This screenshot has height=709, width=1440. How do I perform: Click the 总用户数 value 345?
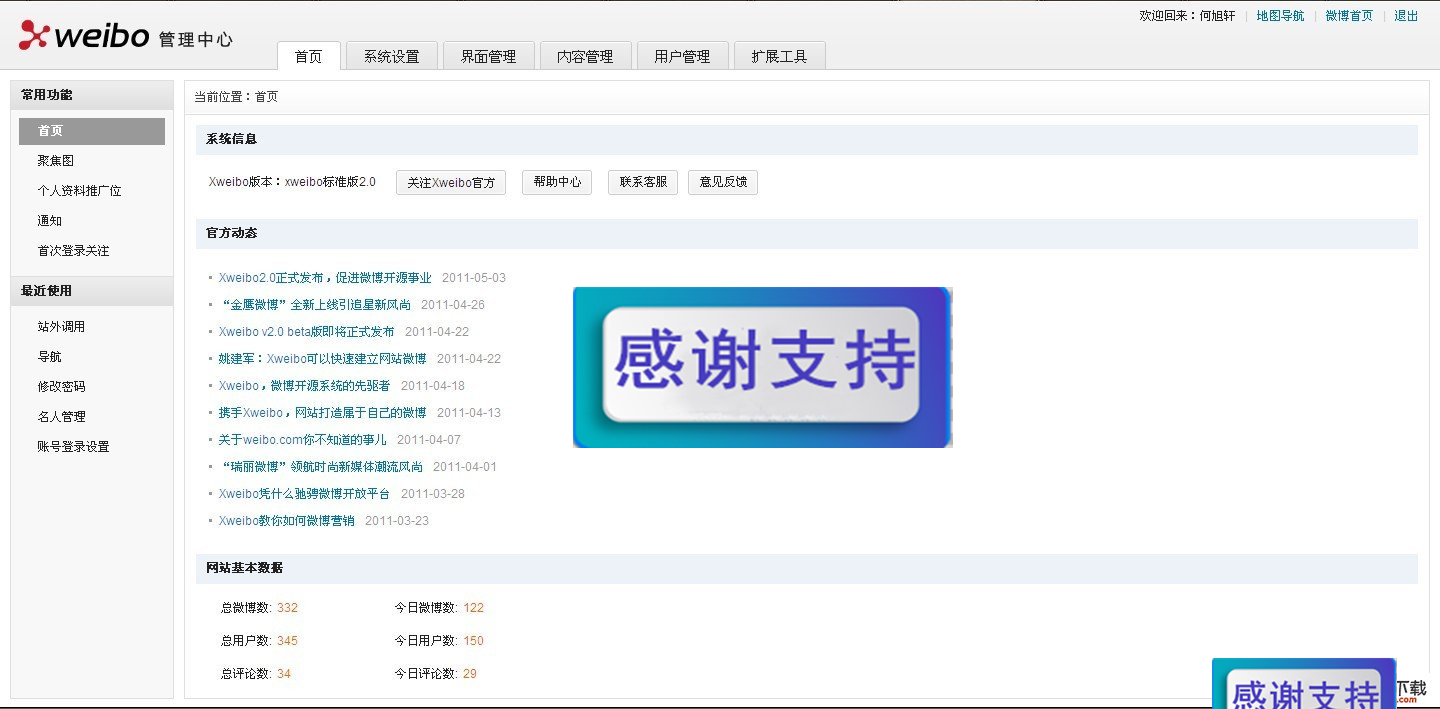[x=287, y=641]
